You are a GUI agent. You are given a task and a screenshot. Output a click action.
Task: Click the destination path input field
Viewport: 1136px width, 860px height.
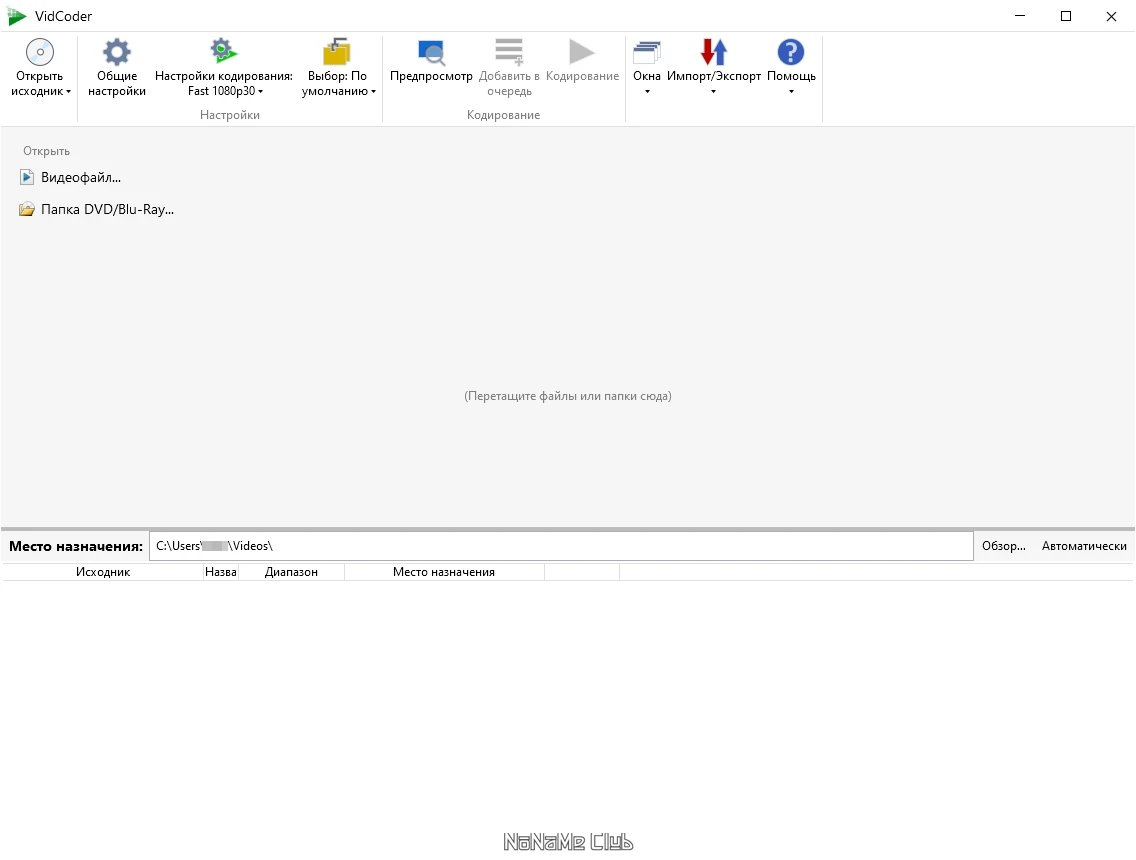(x=561, y=546)
